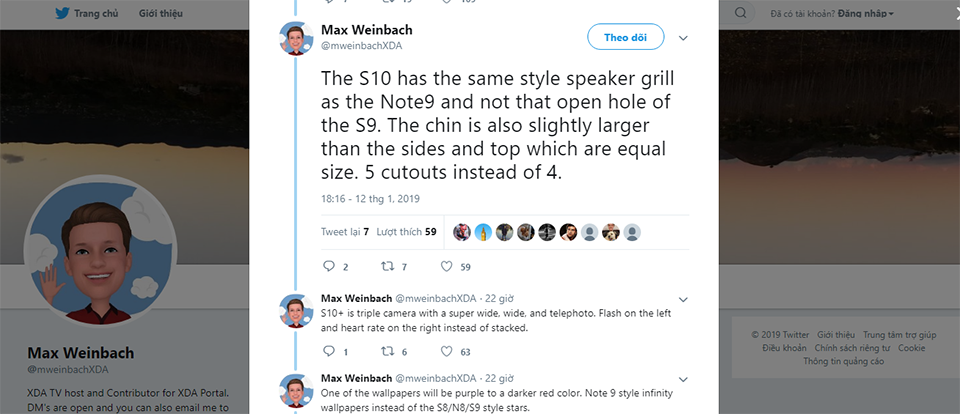The width and height of the screenshot is (960, 414).
Task: Like the S10+ triple camera tweet
Action: (446, 352)
